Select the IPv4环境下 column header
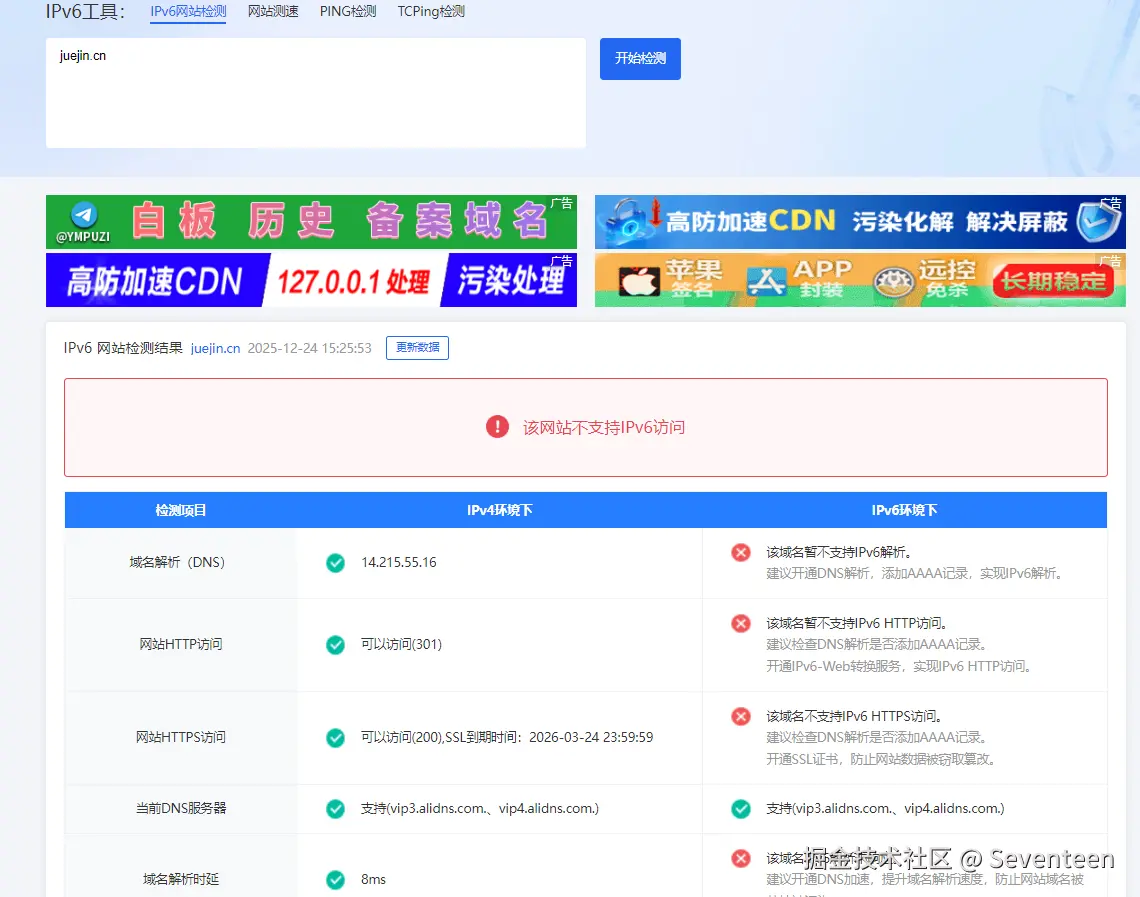The width and height of the screenshot is (1140, 897). pyautogui.click(x=499, y=510)
